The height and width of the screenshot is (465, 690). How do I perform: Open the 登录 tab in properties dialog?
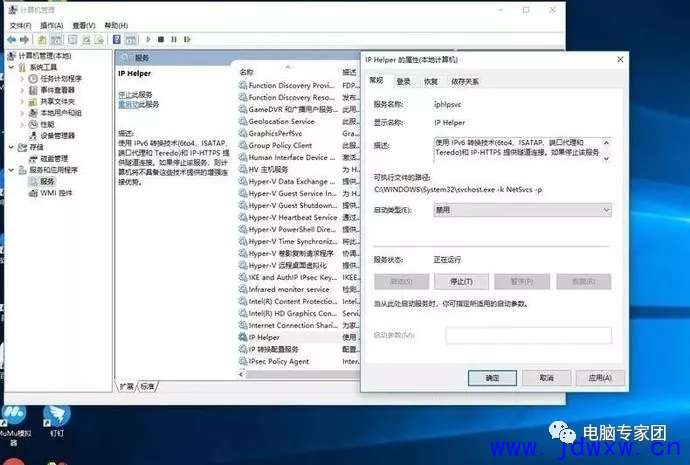click(x=404, y=81)
